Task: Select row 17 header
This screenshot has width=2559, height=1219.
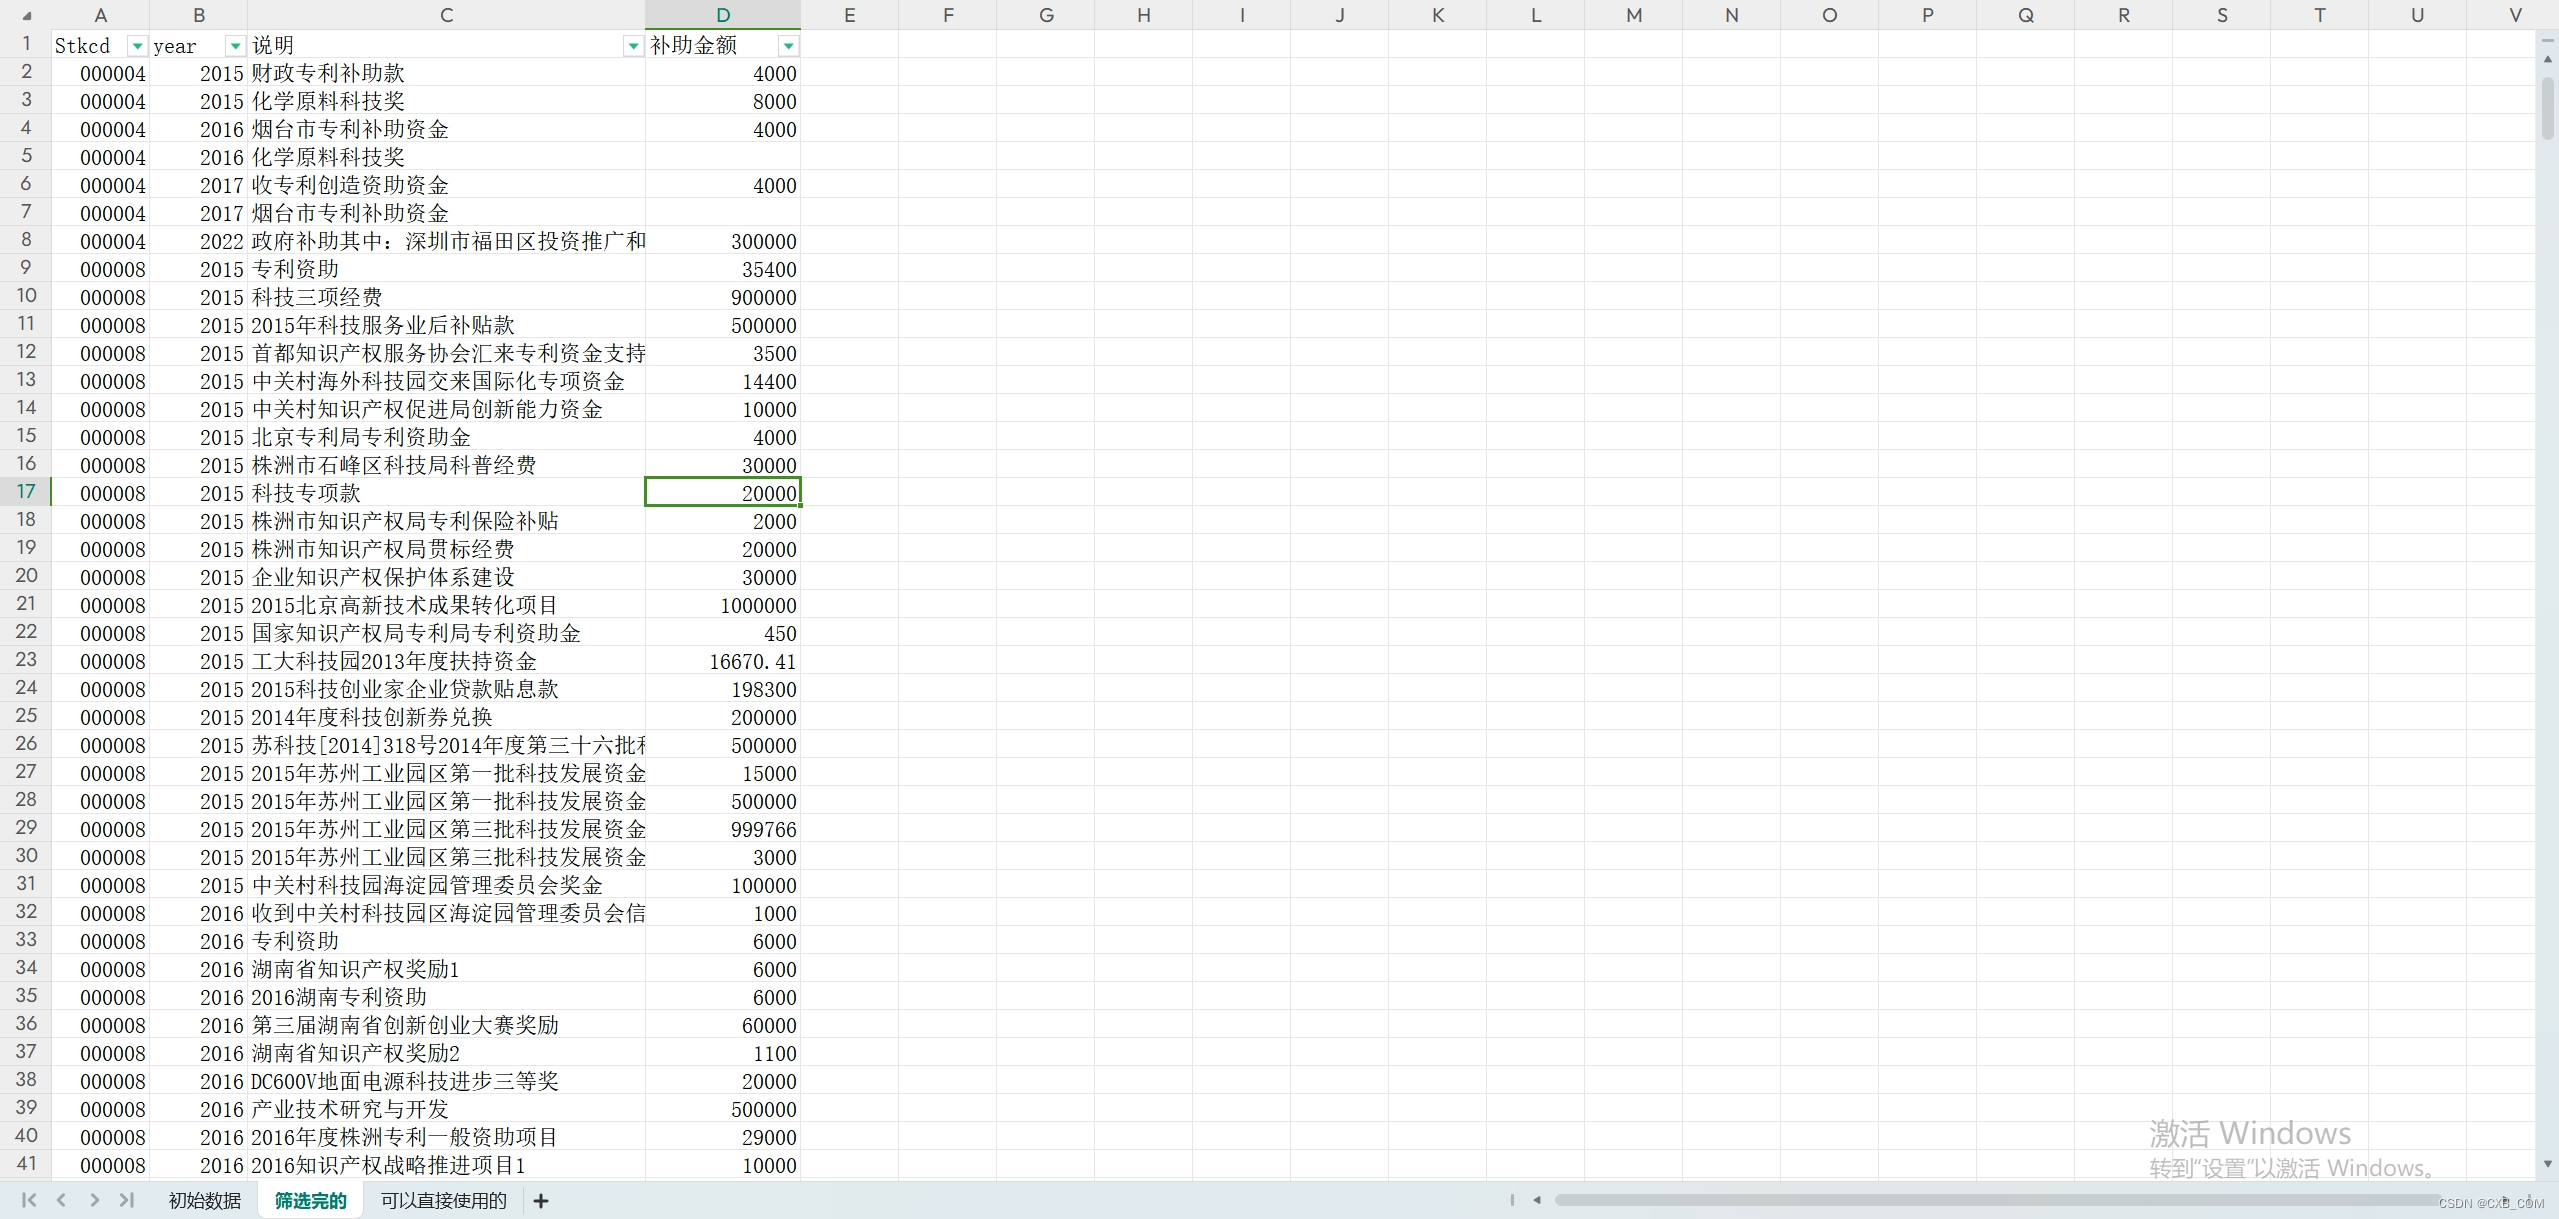Action: coord(26,492)
